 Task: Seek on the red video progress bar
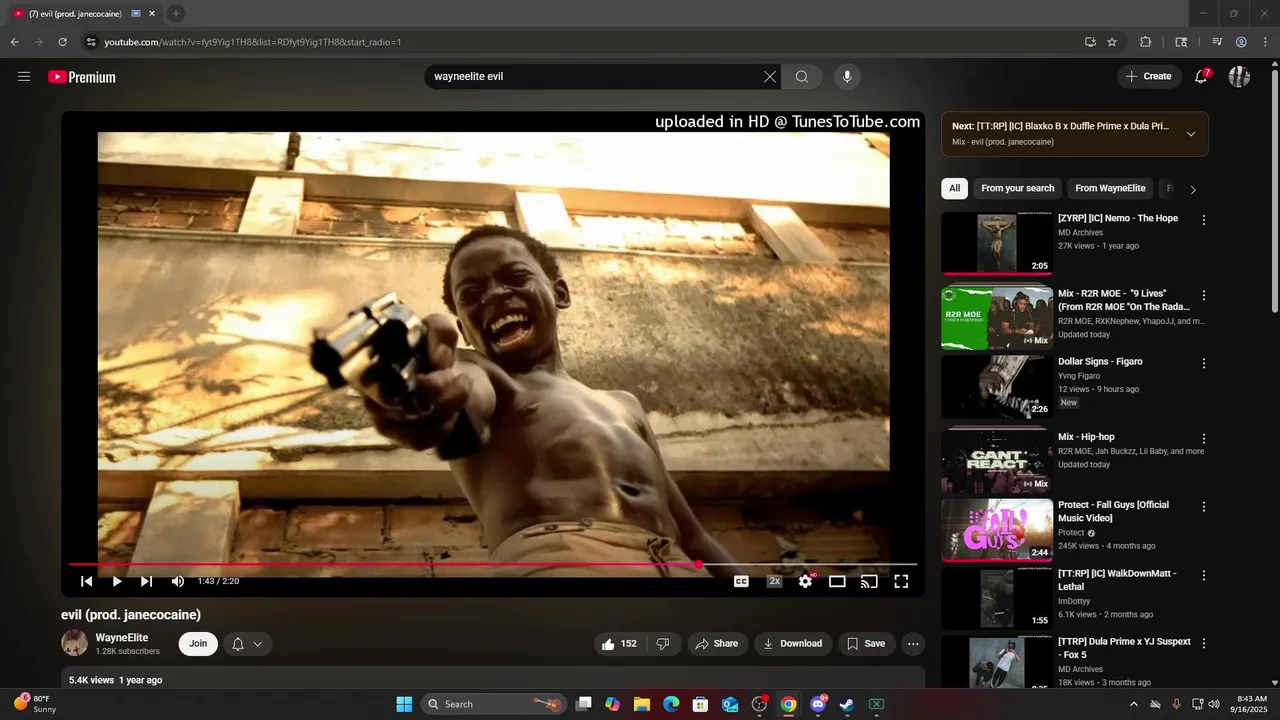coord(492,564)
